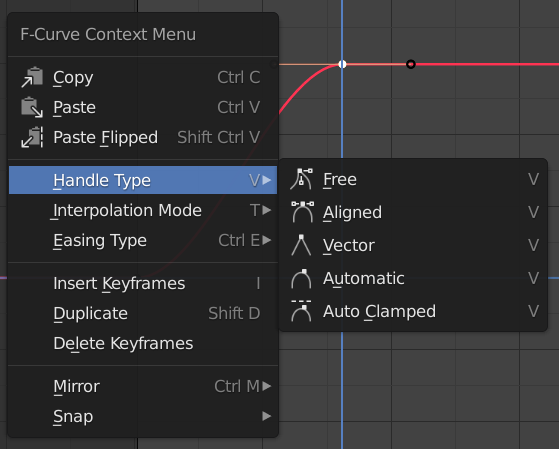The height and width of the screenshot is (449, 559).
Task: Open the Mirror submenu
Action: [143, 386]
